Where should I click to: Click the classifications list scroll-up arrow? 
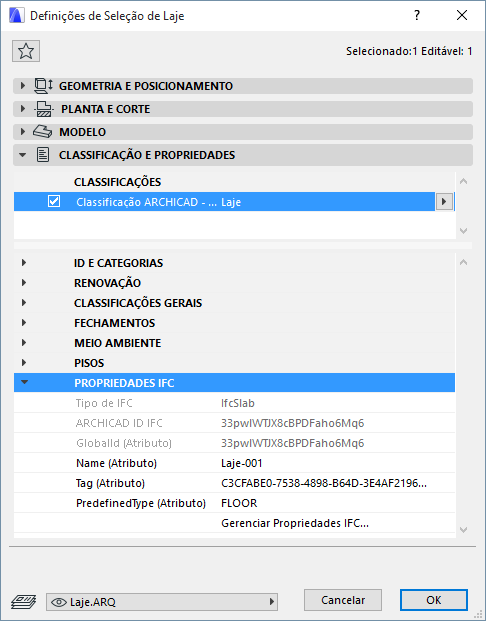[x=463, y=181]
